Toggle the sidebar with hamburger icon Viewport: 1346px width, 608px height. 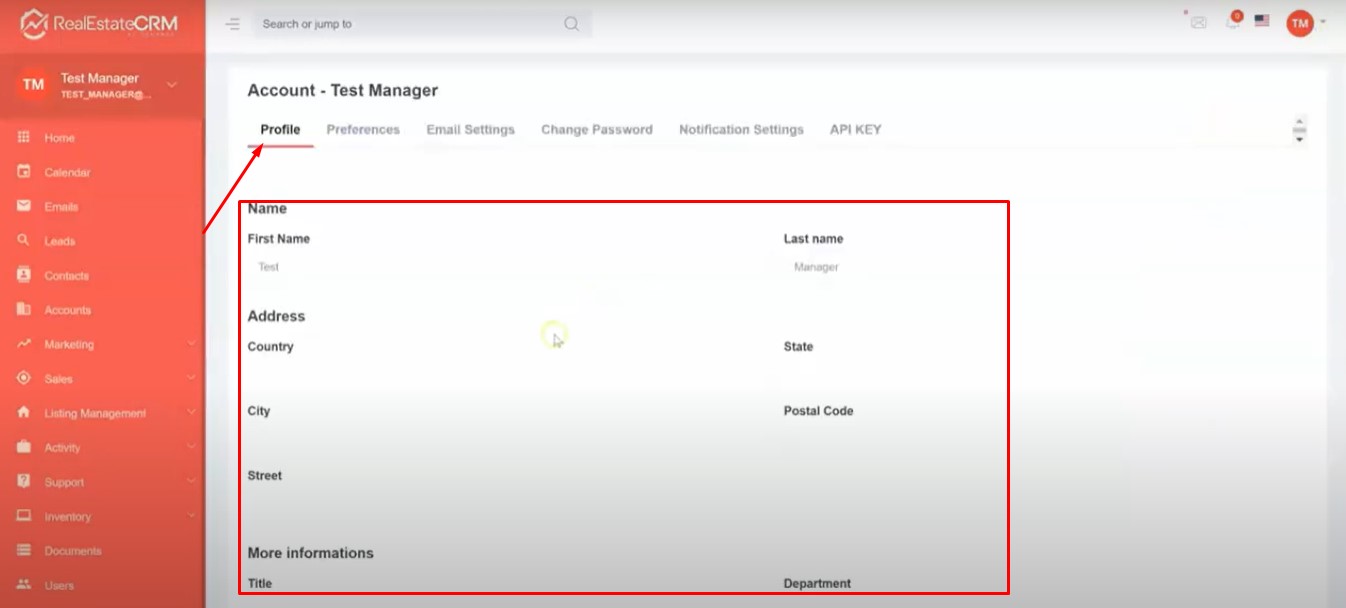[233, 24]
